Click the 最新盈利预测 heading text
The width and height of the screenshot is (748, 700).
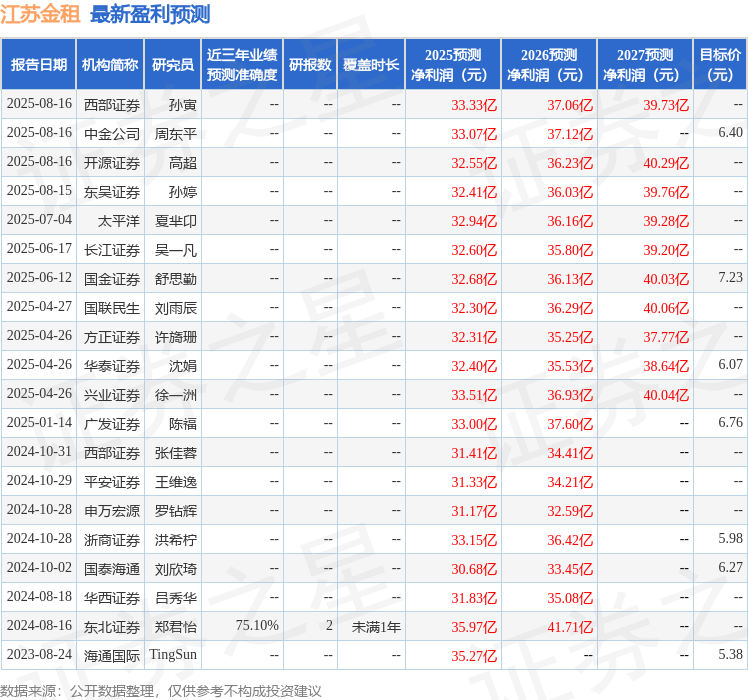tap(150, 14)
